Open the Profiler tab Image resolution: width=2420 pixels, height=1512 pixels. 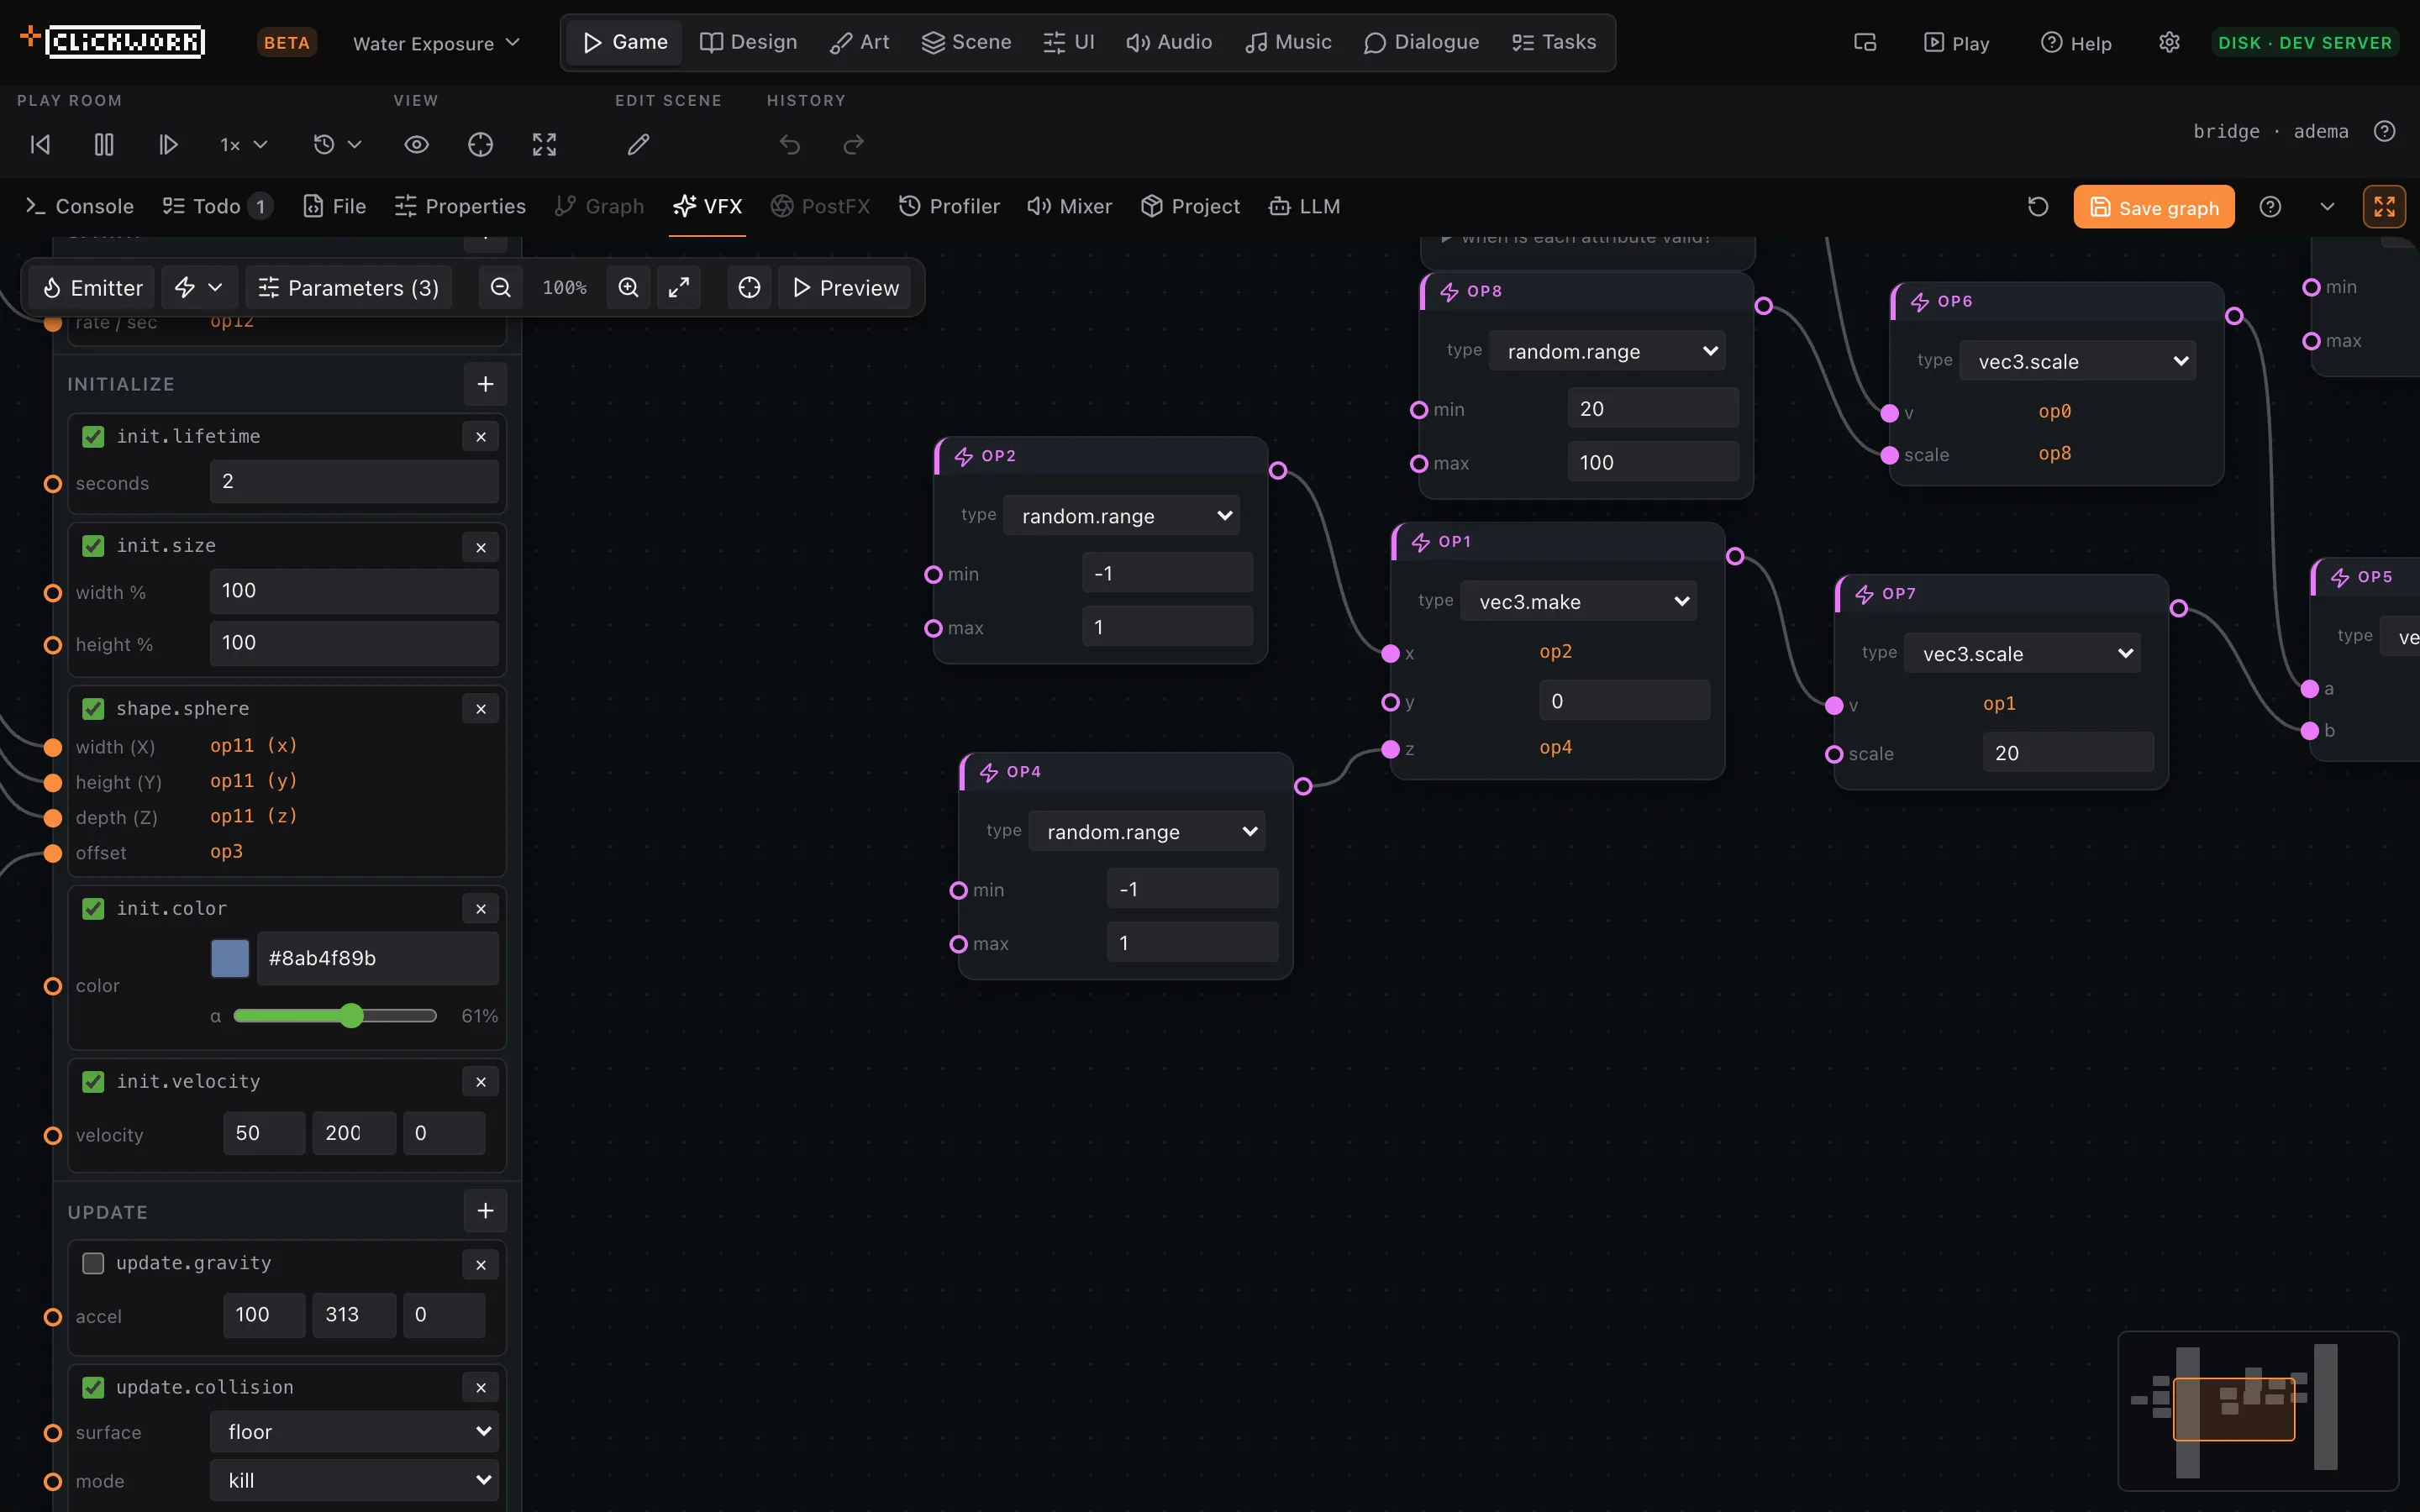949,207
